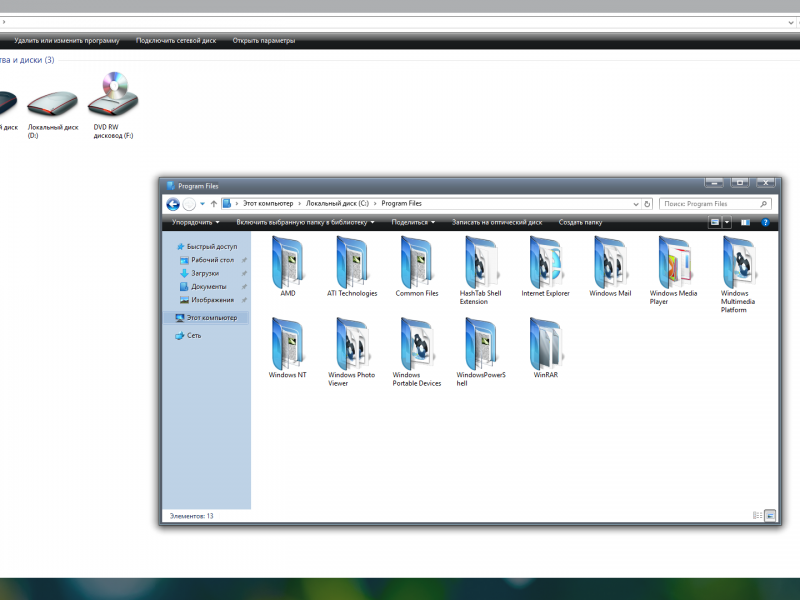This screenshot has width=800, height=600.
Task: Expand the address bar history dropdown
Action: (x=636, y=204)
